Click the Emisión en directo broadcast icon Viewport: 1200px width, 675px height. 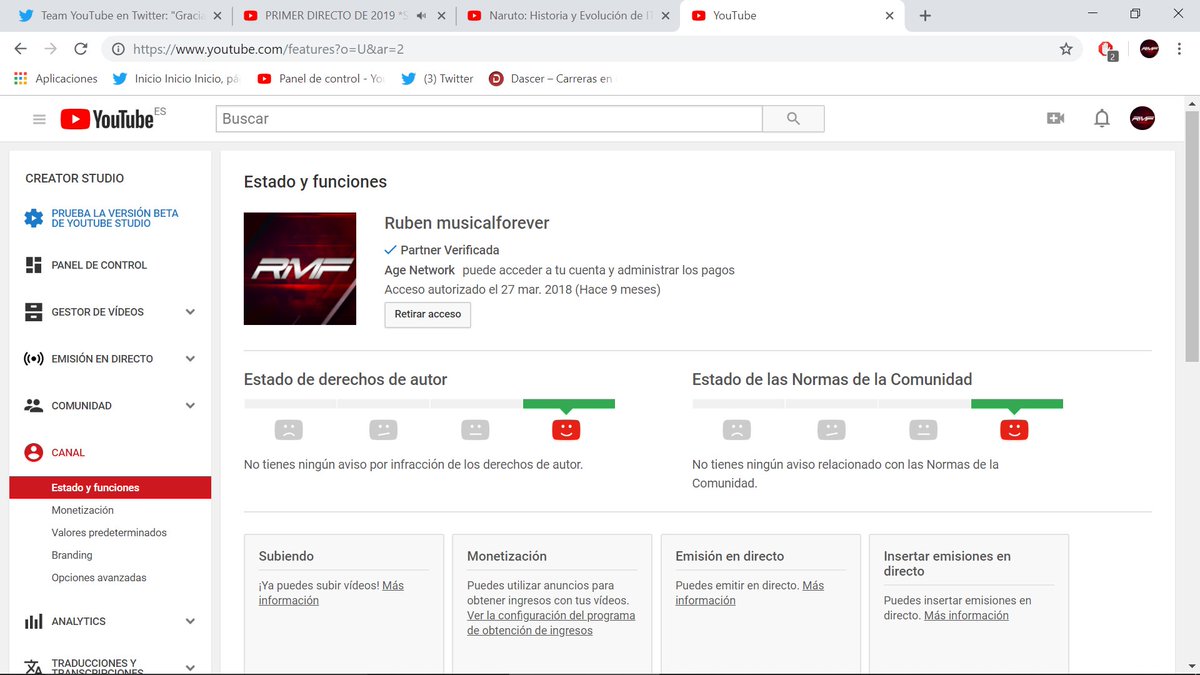tap(33, 359)
